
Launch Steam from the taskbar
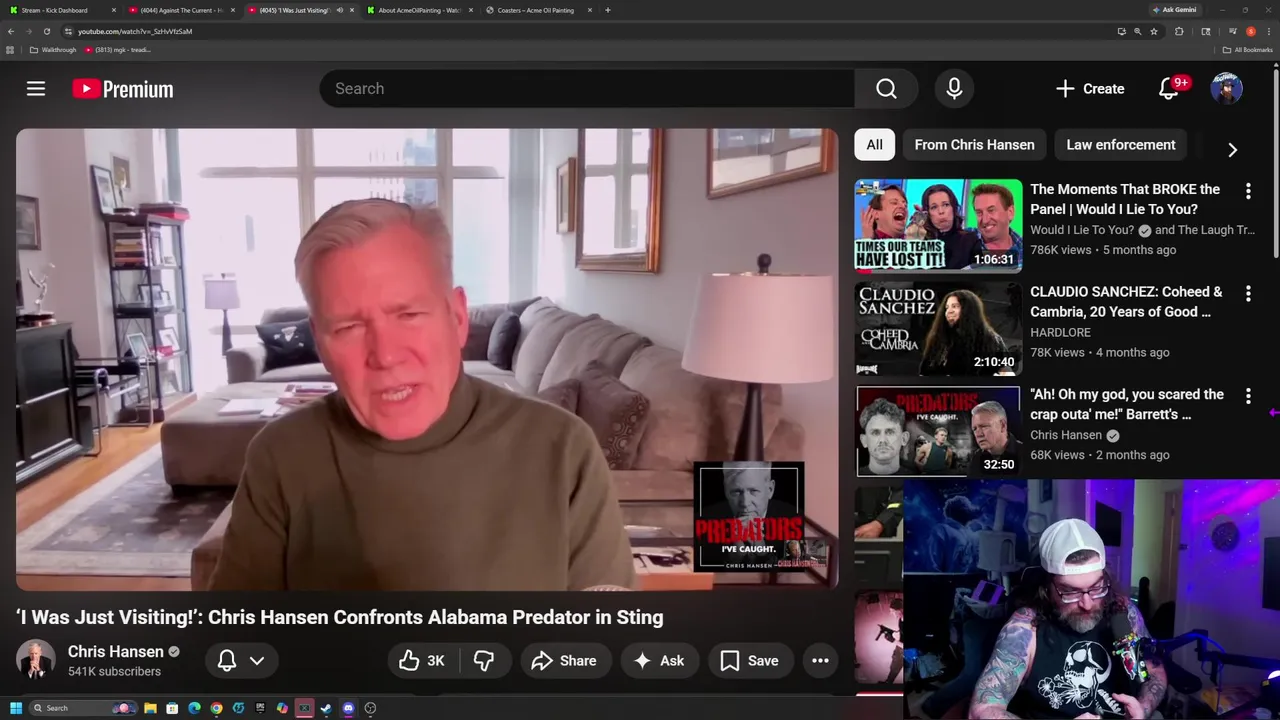click(326, 708)
